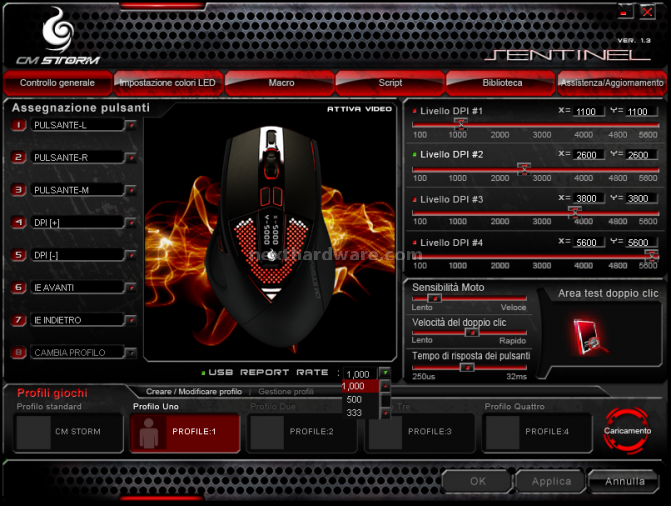
Task: Select PROFILE:1 slot
Action: (185, 432)
